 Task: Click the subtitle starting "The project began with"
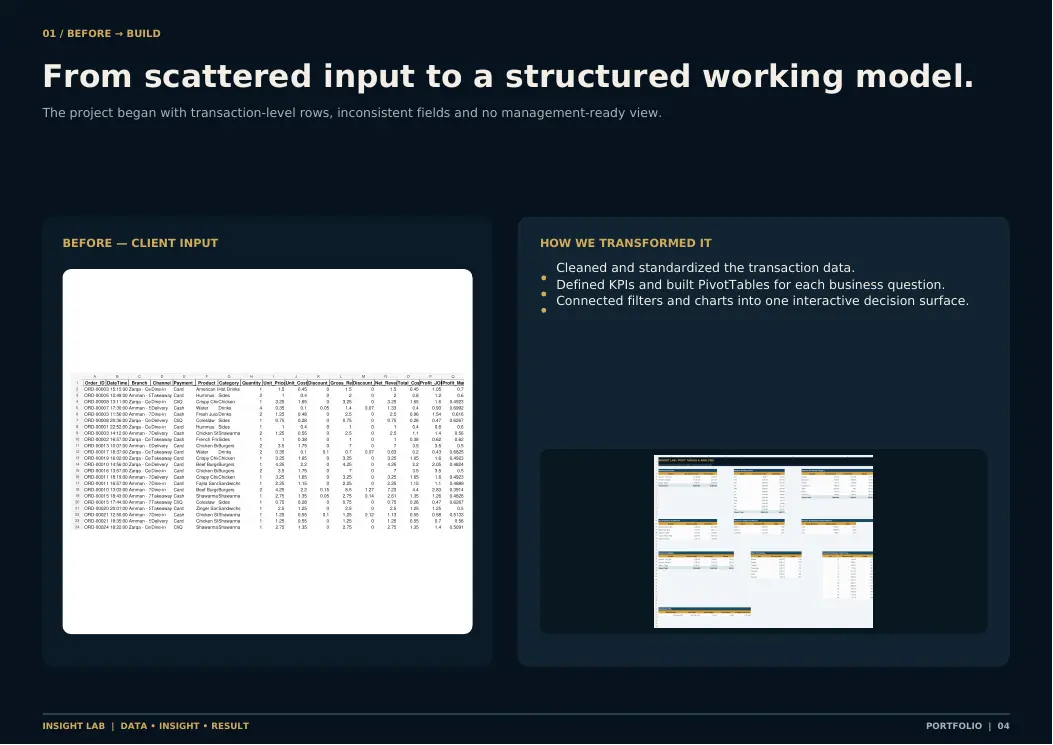(352, 113)
